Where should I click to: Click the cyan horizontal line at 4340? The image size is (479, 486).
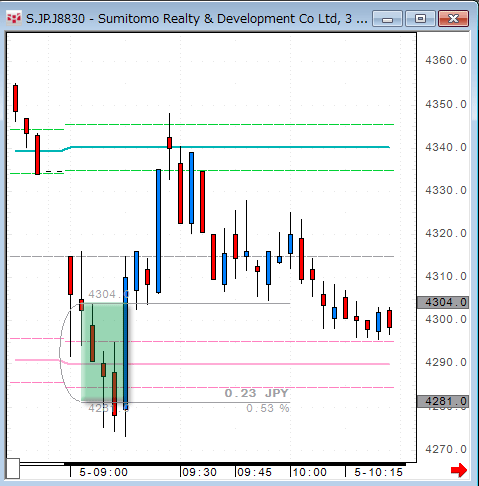(x=230, y=147)
